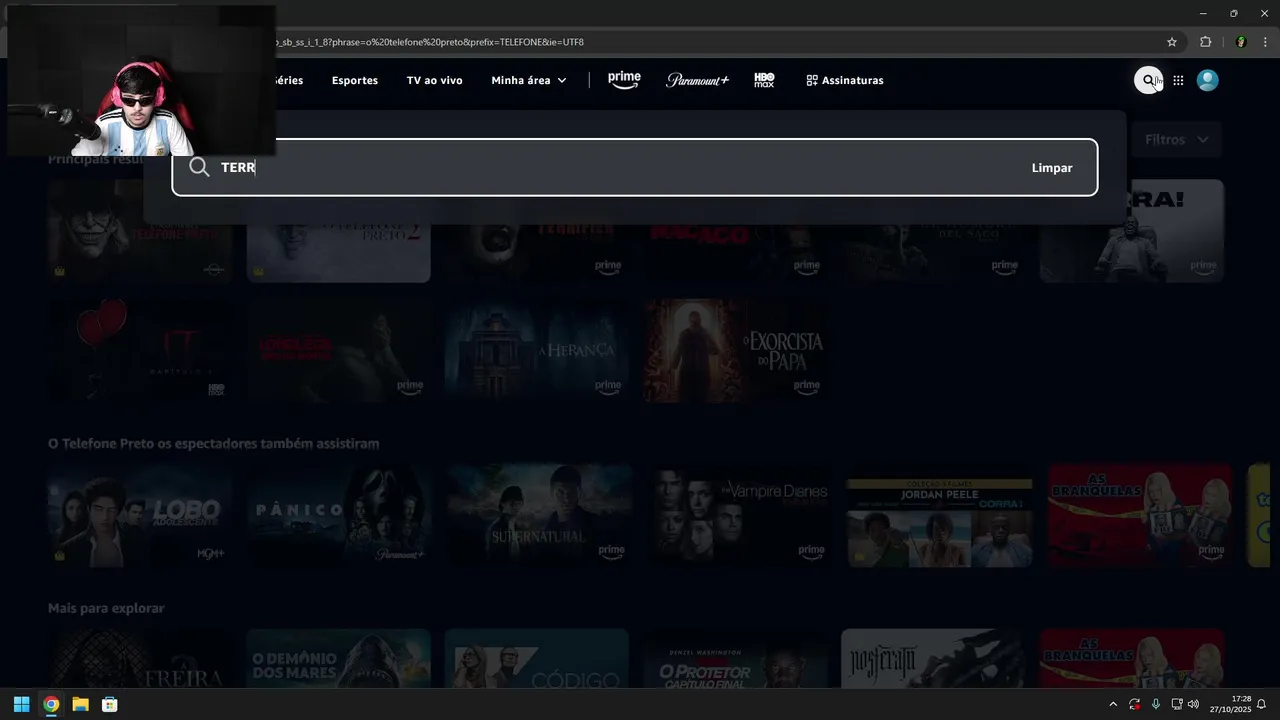Image resolution: width=1280 pixels, height=720 pixels.
Task: Click the browser address bar URL
Action: point(430,42)
